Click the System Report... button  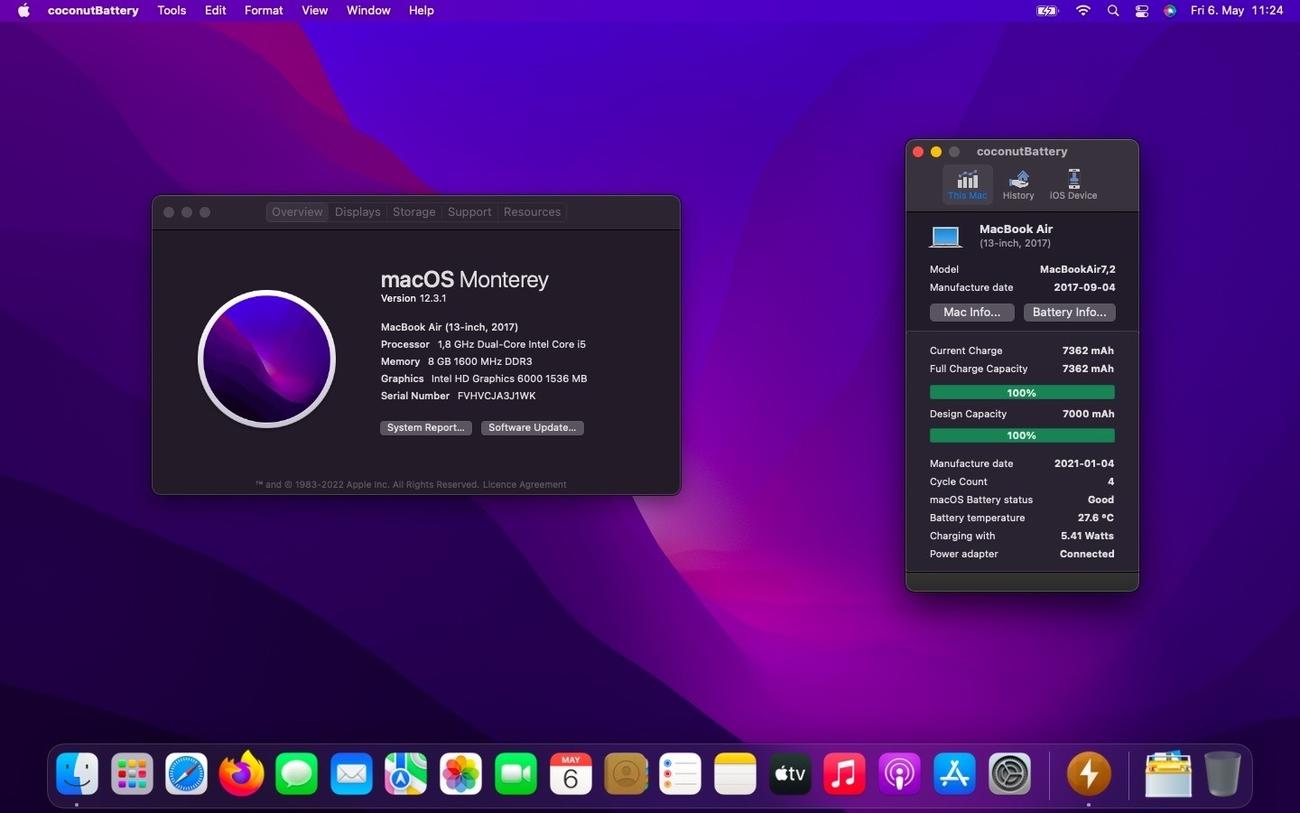pos(426,428)
